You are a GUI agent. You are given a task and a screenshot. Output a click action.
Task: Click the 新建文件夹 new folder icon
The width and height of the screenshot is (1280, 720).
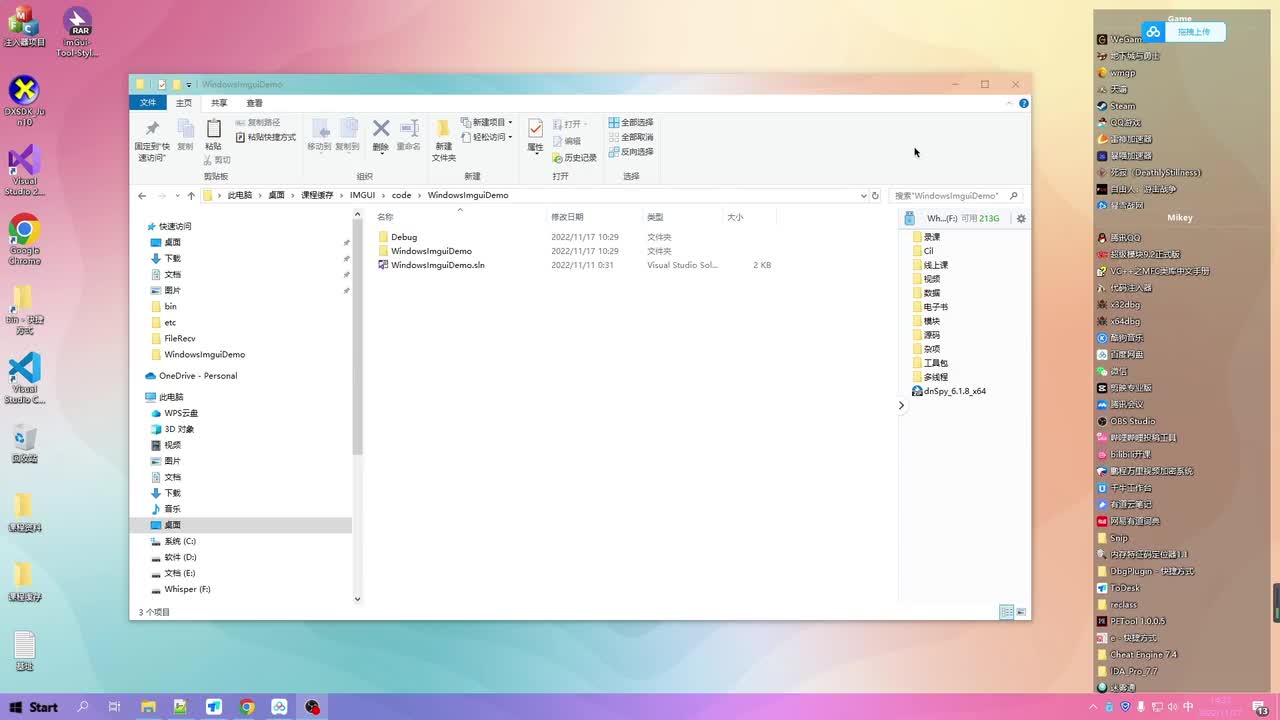(443, 128)
